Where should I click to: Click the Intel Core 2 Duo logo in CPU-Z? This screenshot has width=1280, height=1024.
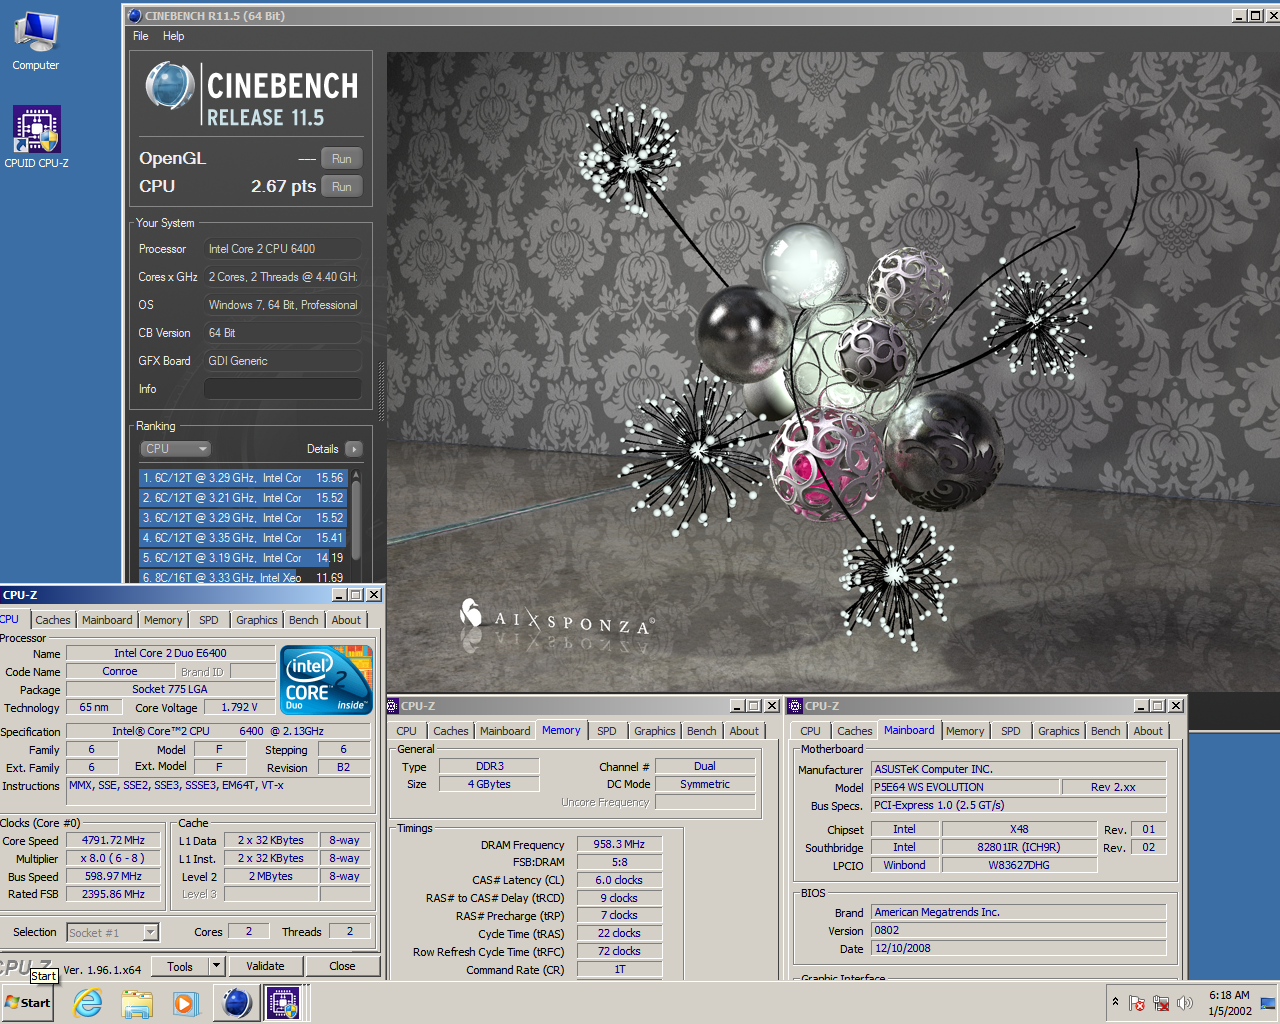point(327,679)
